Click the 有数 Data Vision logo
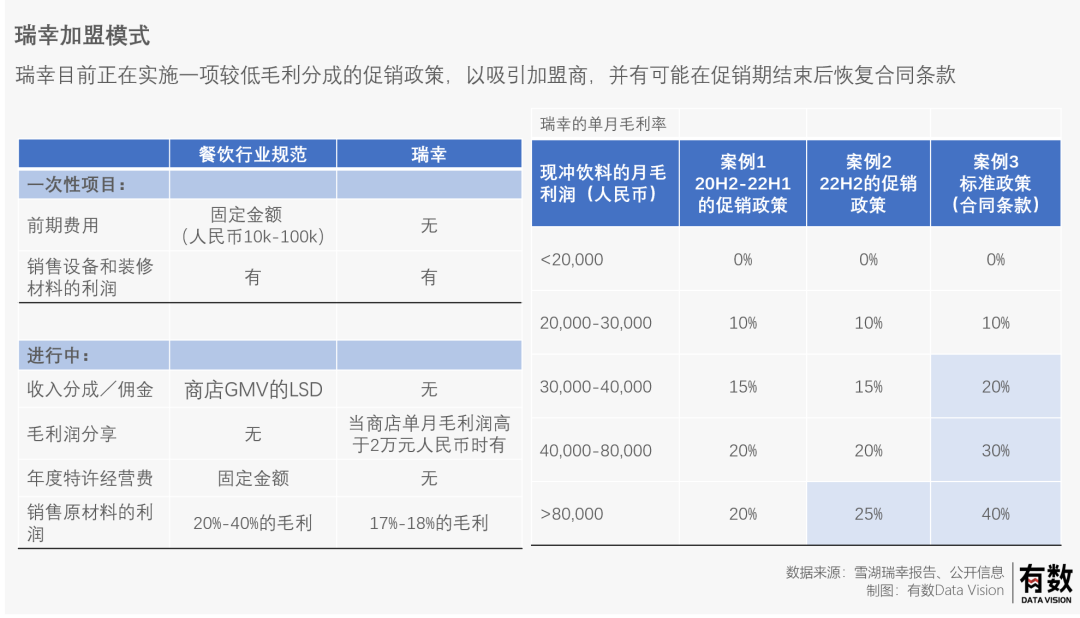This screenshot has height=618, width=1080. (1045, 583)
